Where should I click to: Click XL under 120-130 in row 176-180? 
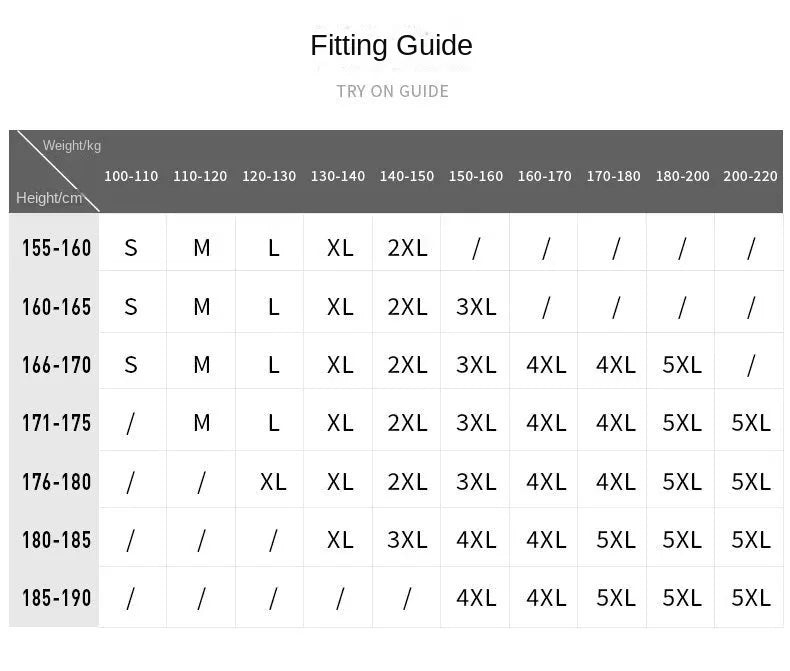click(x=273, y=482)
